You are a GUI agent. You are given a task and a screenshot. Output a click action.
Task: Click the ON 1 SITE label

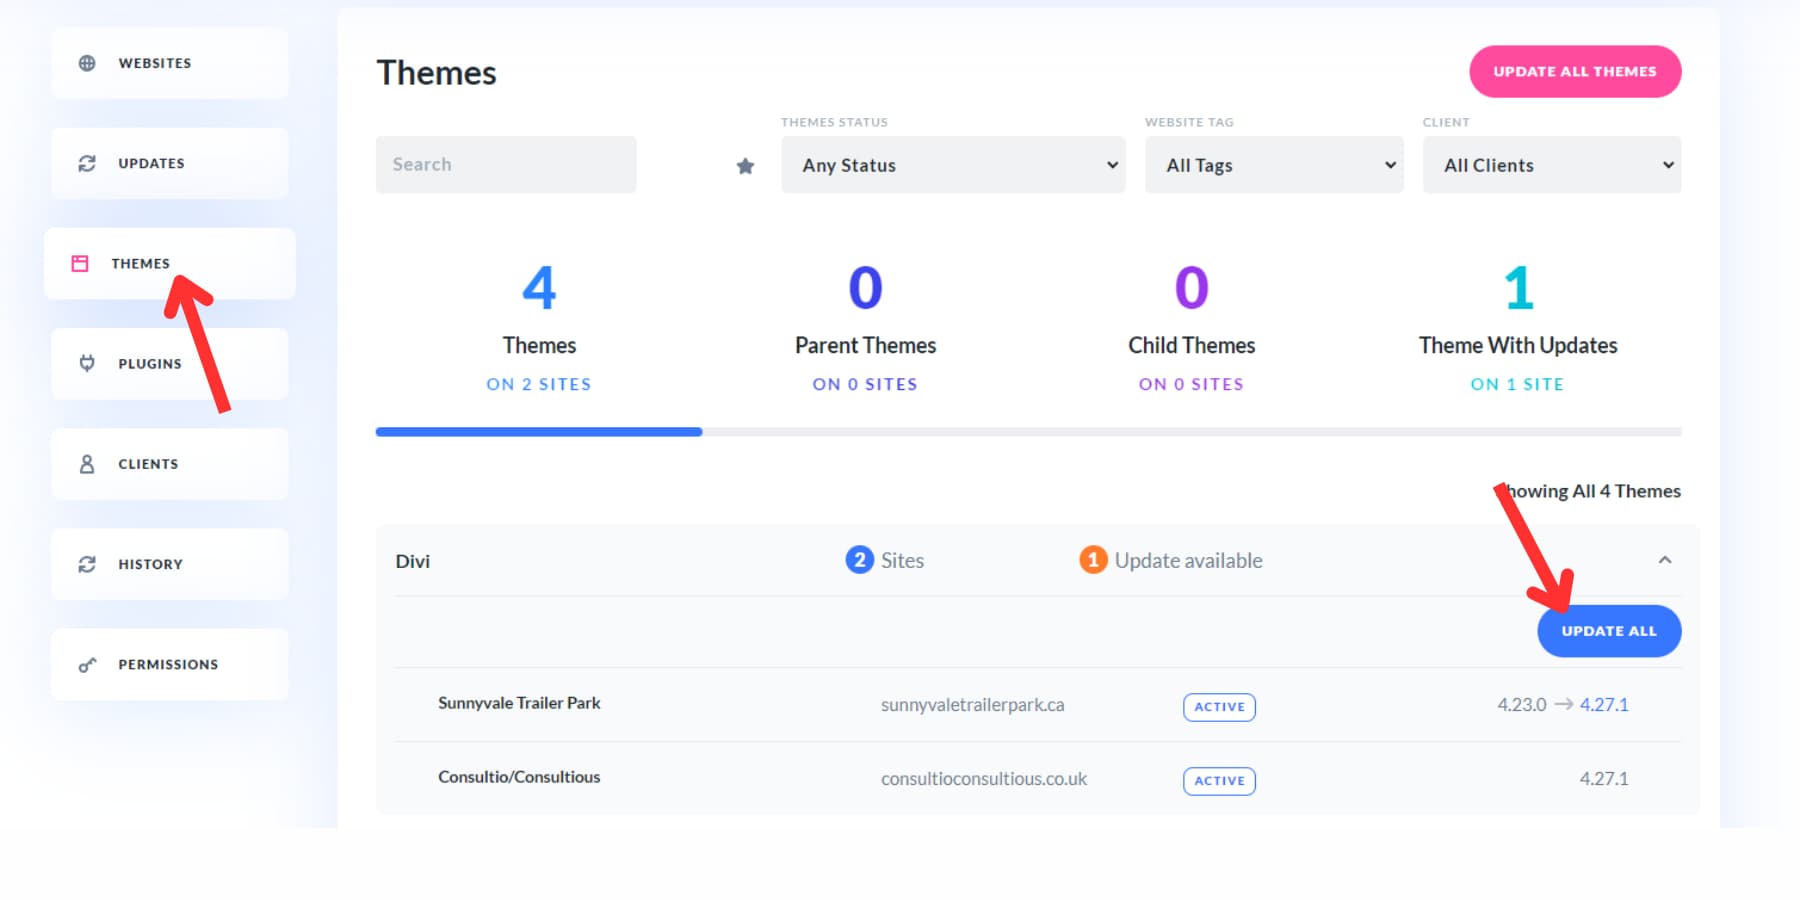[x=1517, y=384]
